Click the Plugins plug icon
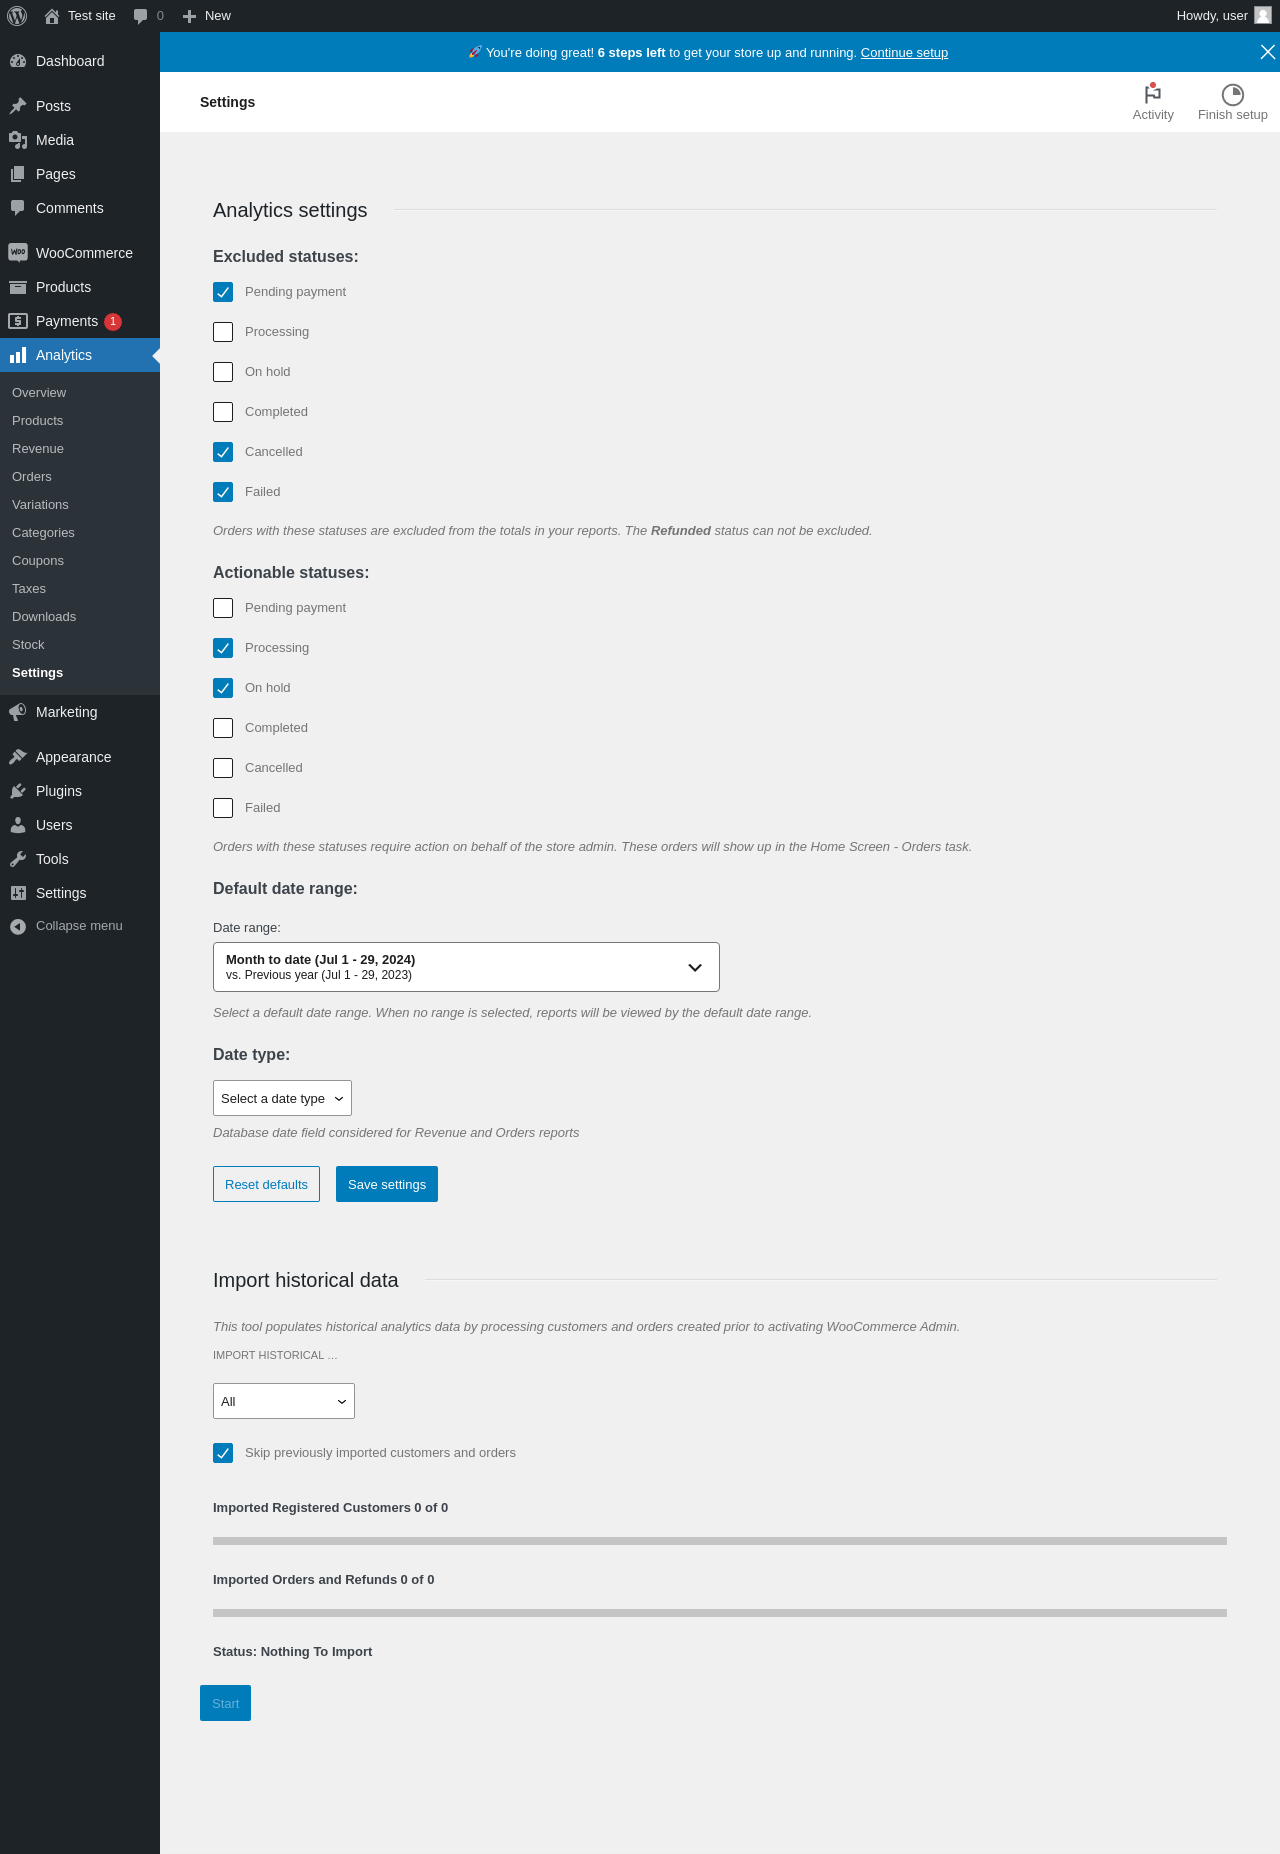The image size is (1280, 1854). coord(18,791)
